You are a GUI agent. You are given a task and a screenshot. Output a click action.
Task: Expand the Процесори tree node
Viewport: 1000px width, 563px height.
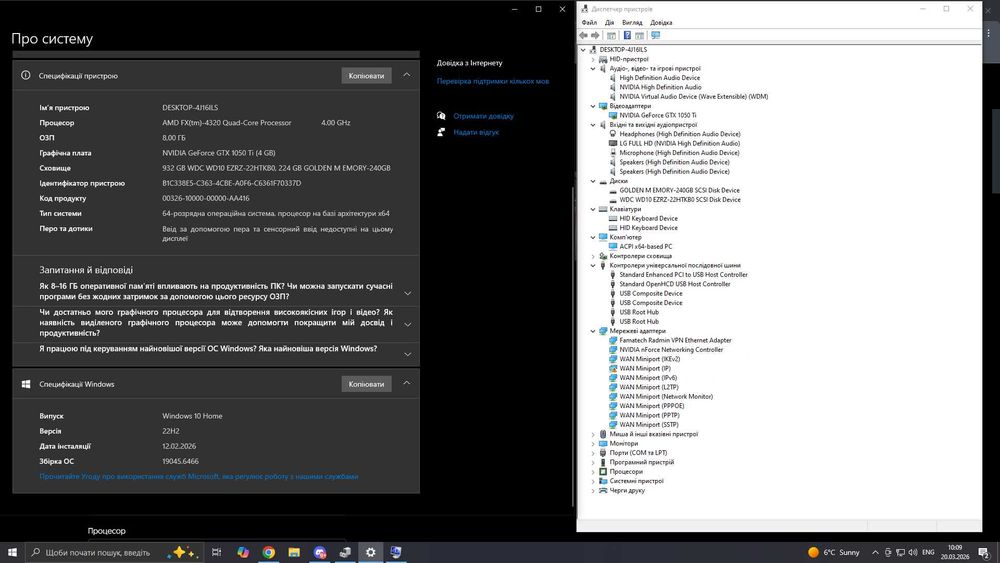click(x=593, y=472)
